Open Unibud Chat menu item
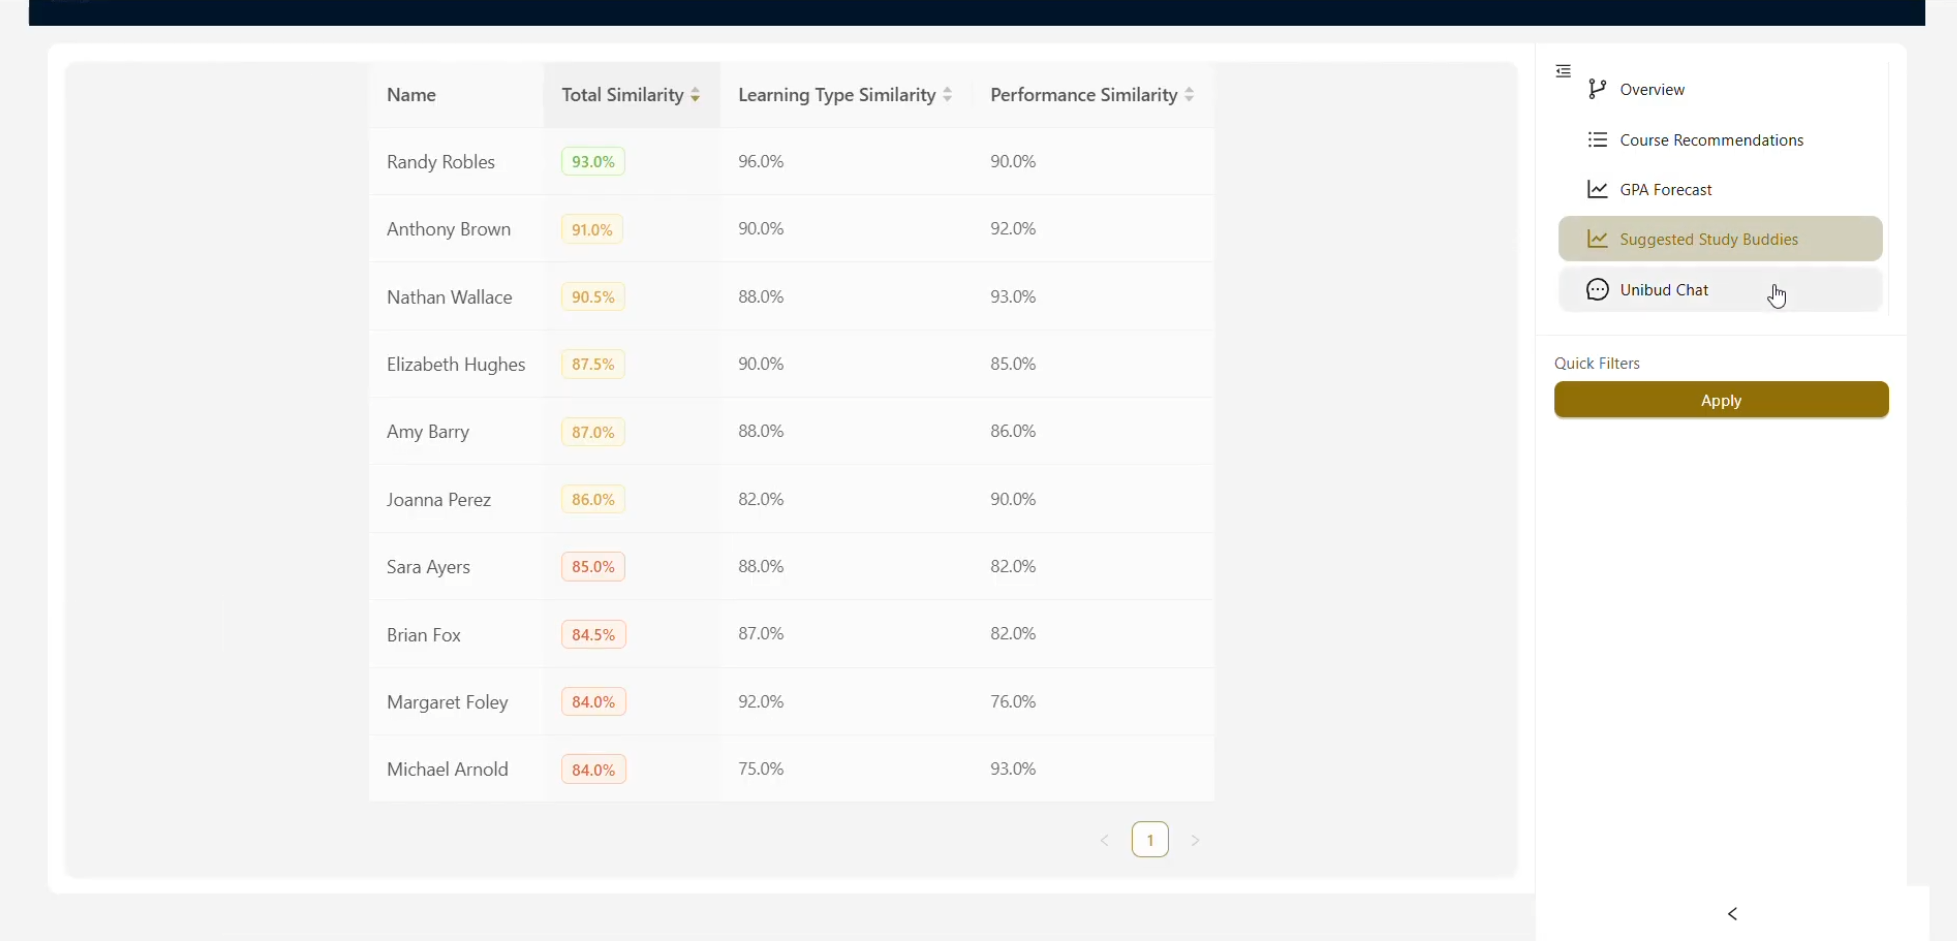This screenshot has height=941, width=1957. [x=1720, y=290]
